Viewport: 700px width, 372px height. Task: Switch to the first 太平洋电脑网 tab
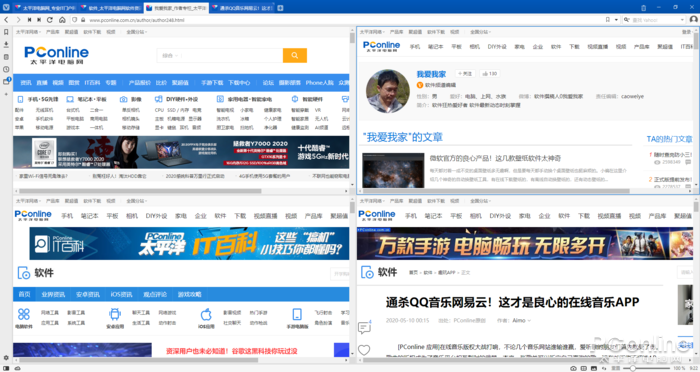point(44,8)
